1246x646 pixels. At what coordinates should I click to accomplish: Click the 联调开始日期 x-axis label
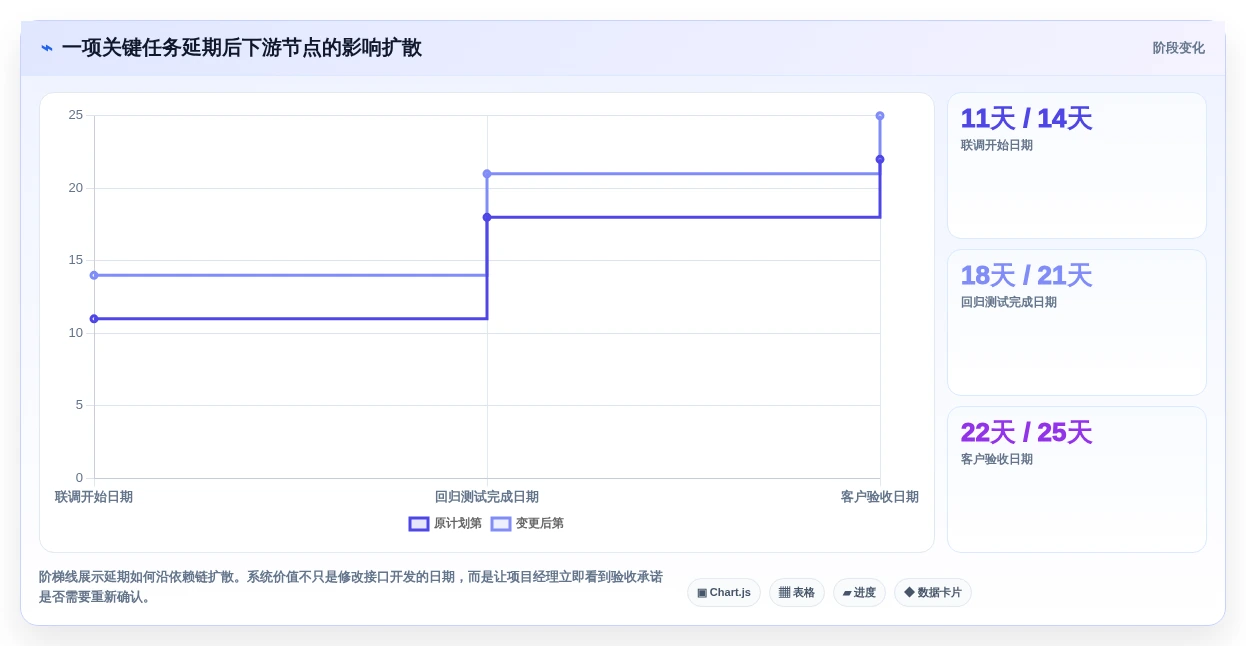pos(94,497)
